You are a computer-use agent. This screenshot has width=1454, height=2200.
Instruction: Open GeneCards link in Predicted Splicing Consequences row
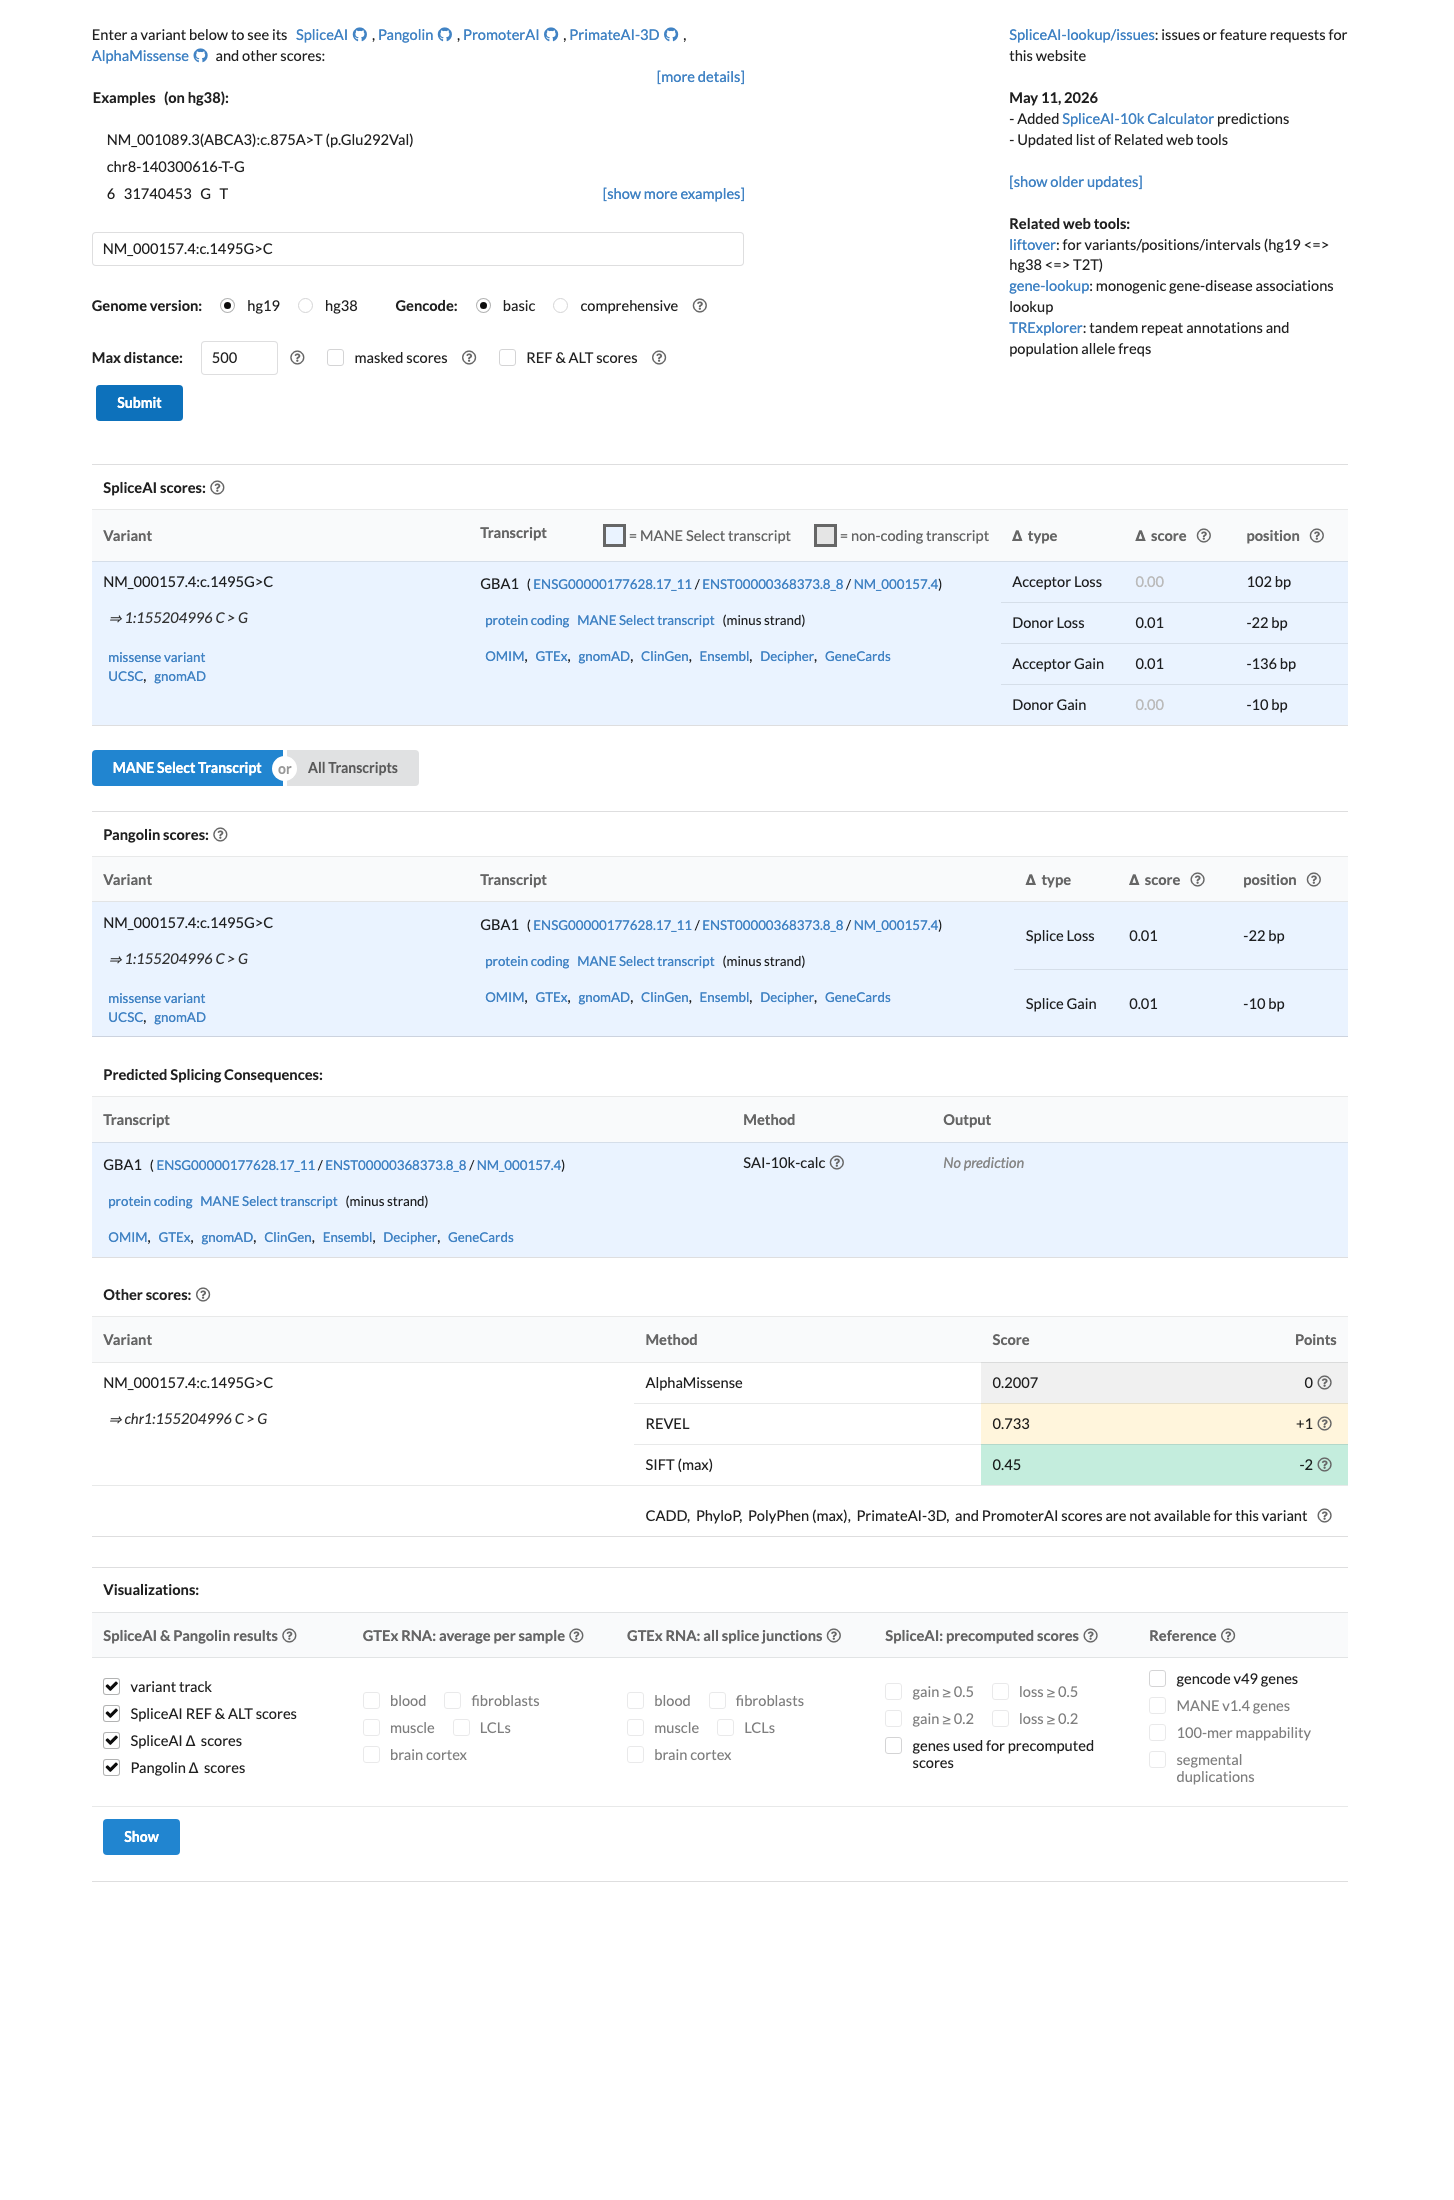click(480, 1238)
